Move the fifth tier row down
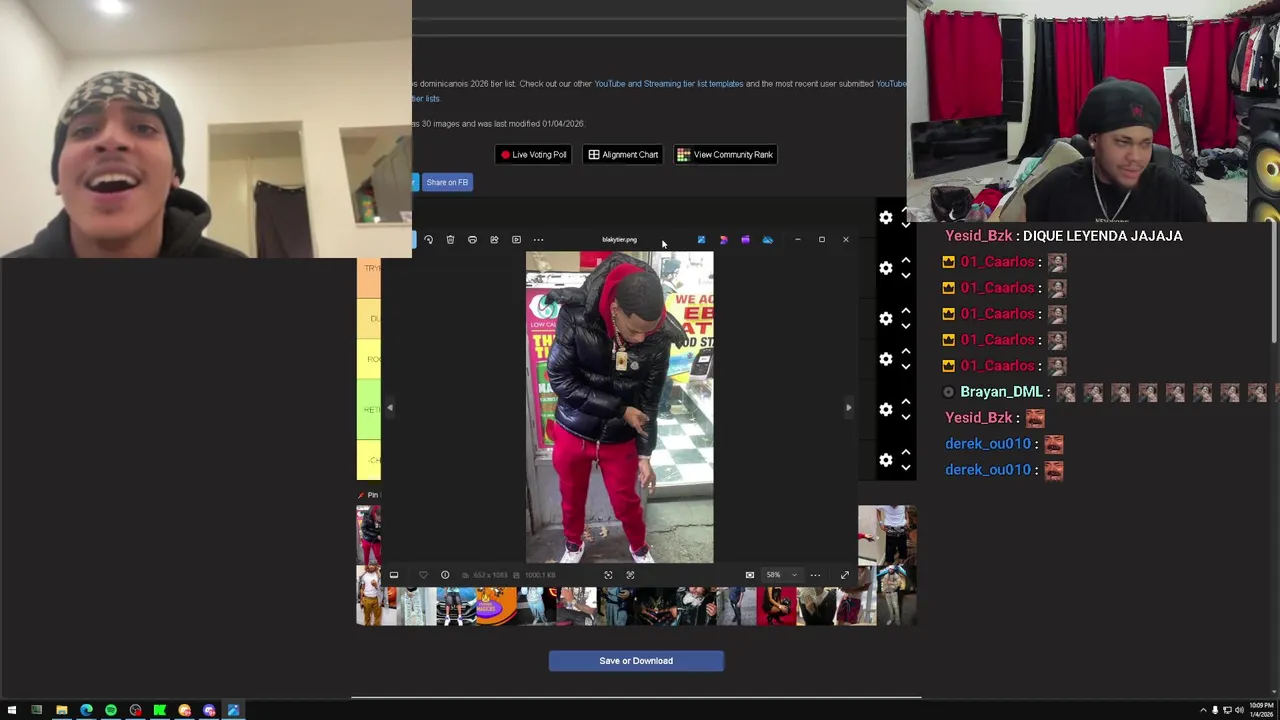The height and width of the screenshot is (720, 1280). click(906, 417)
